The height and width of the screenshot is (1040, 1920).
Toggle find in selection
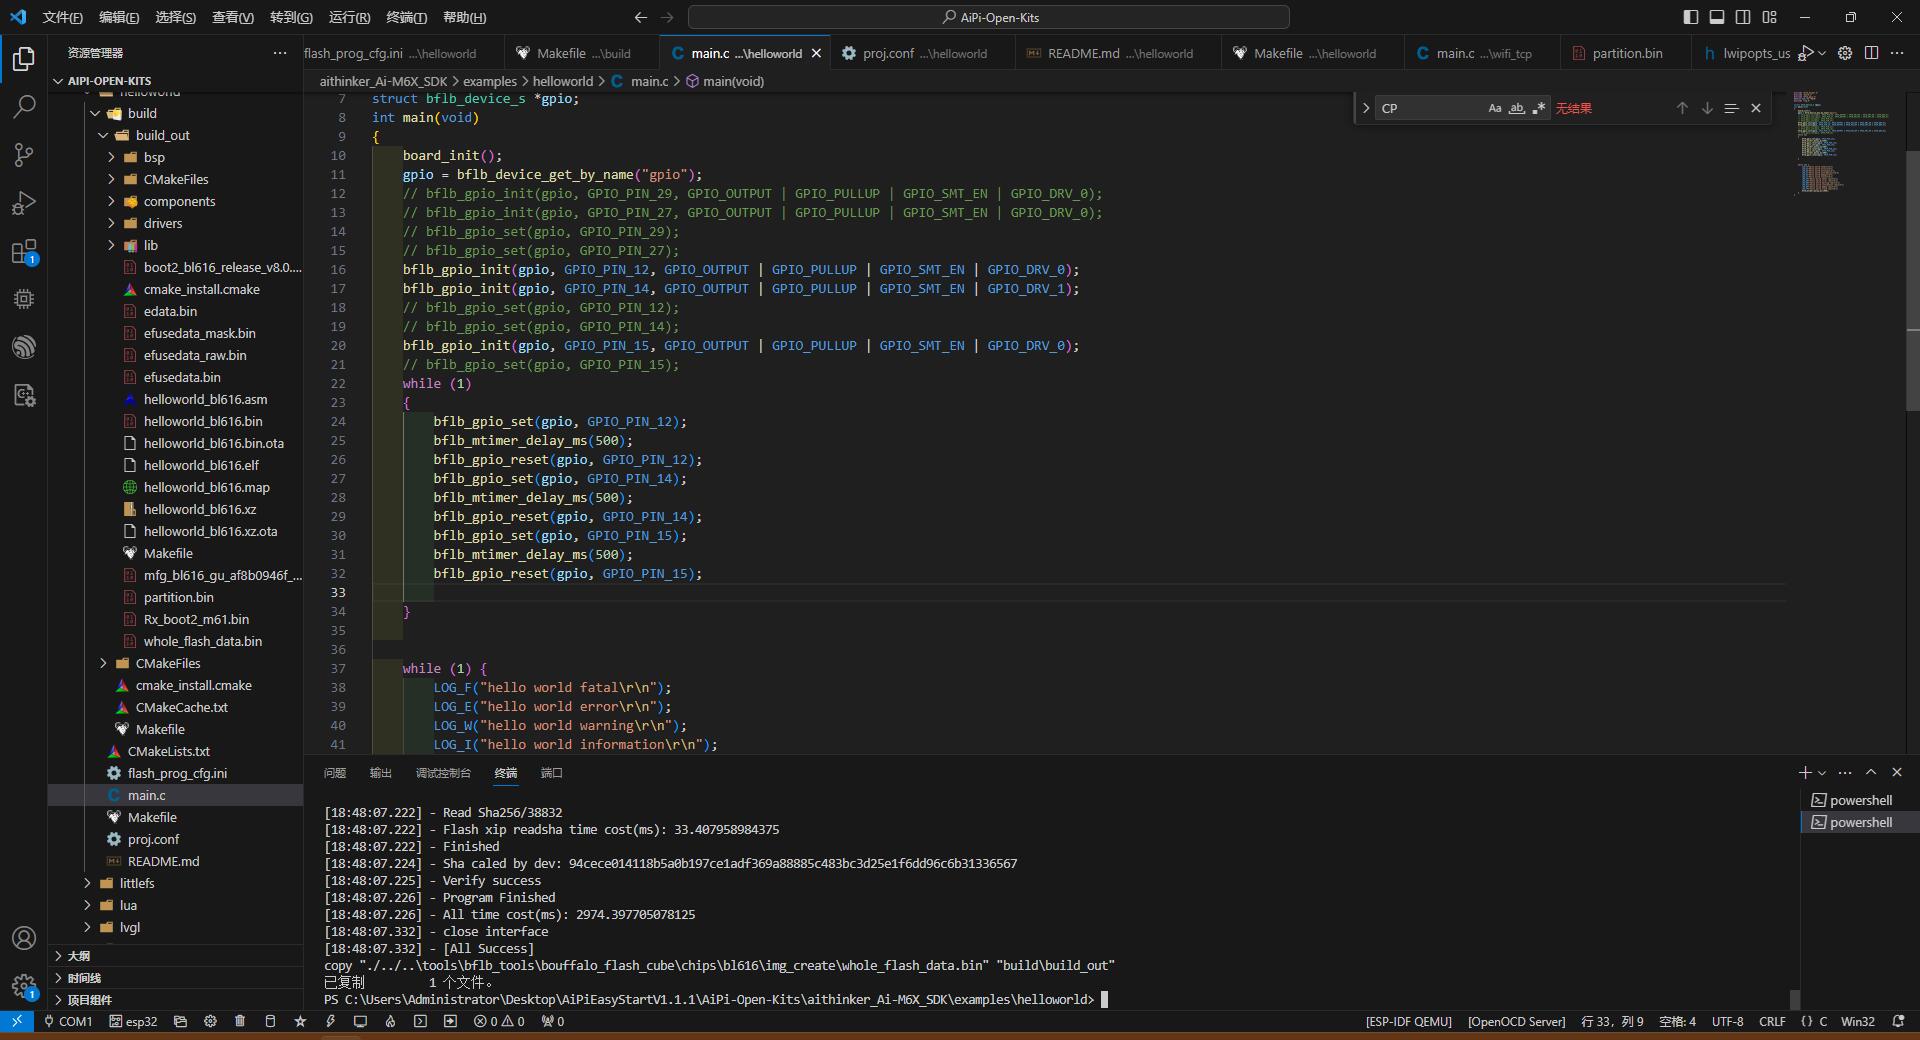click(1731, 108)
